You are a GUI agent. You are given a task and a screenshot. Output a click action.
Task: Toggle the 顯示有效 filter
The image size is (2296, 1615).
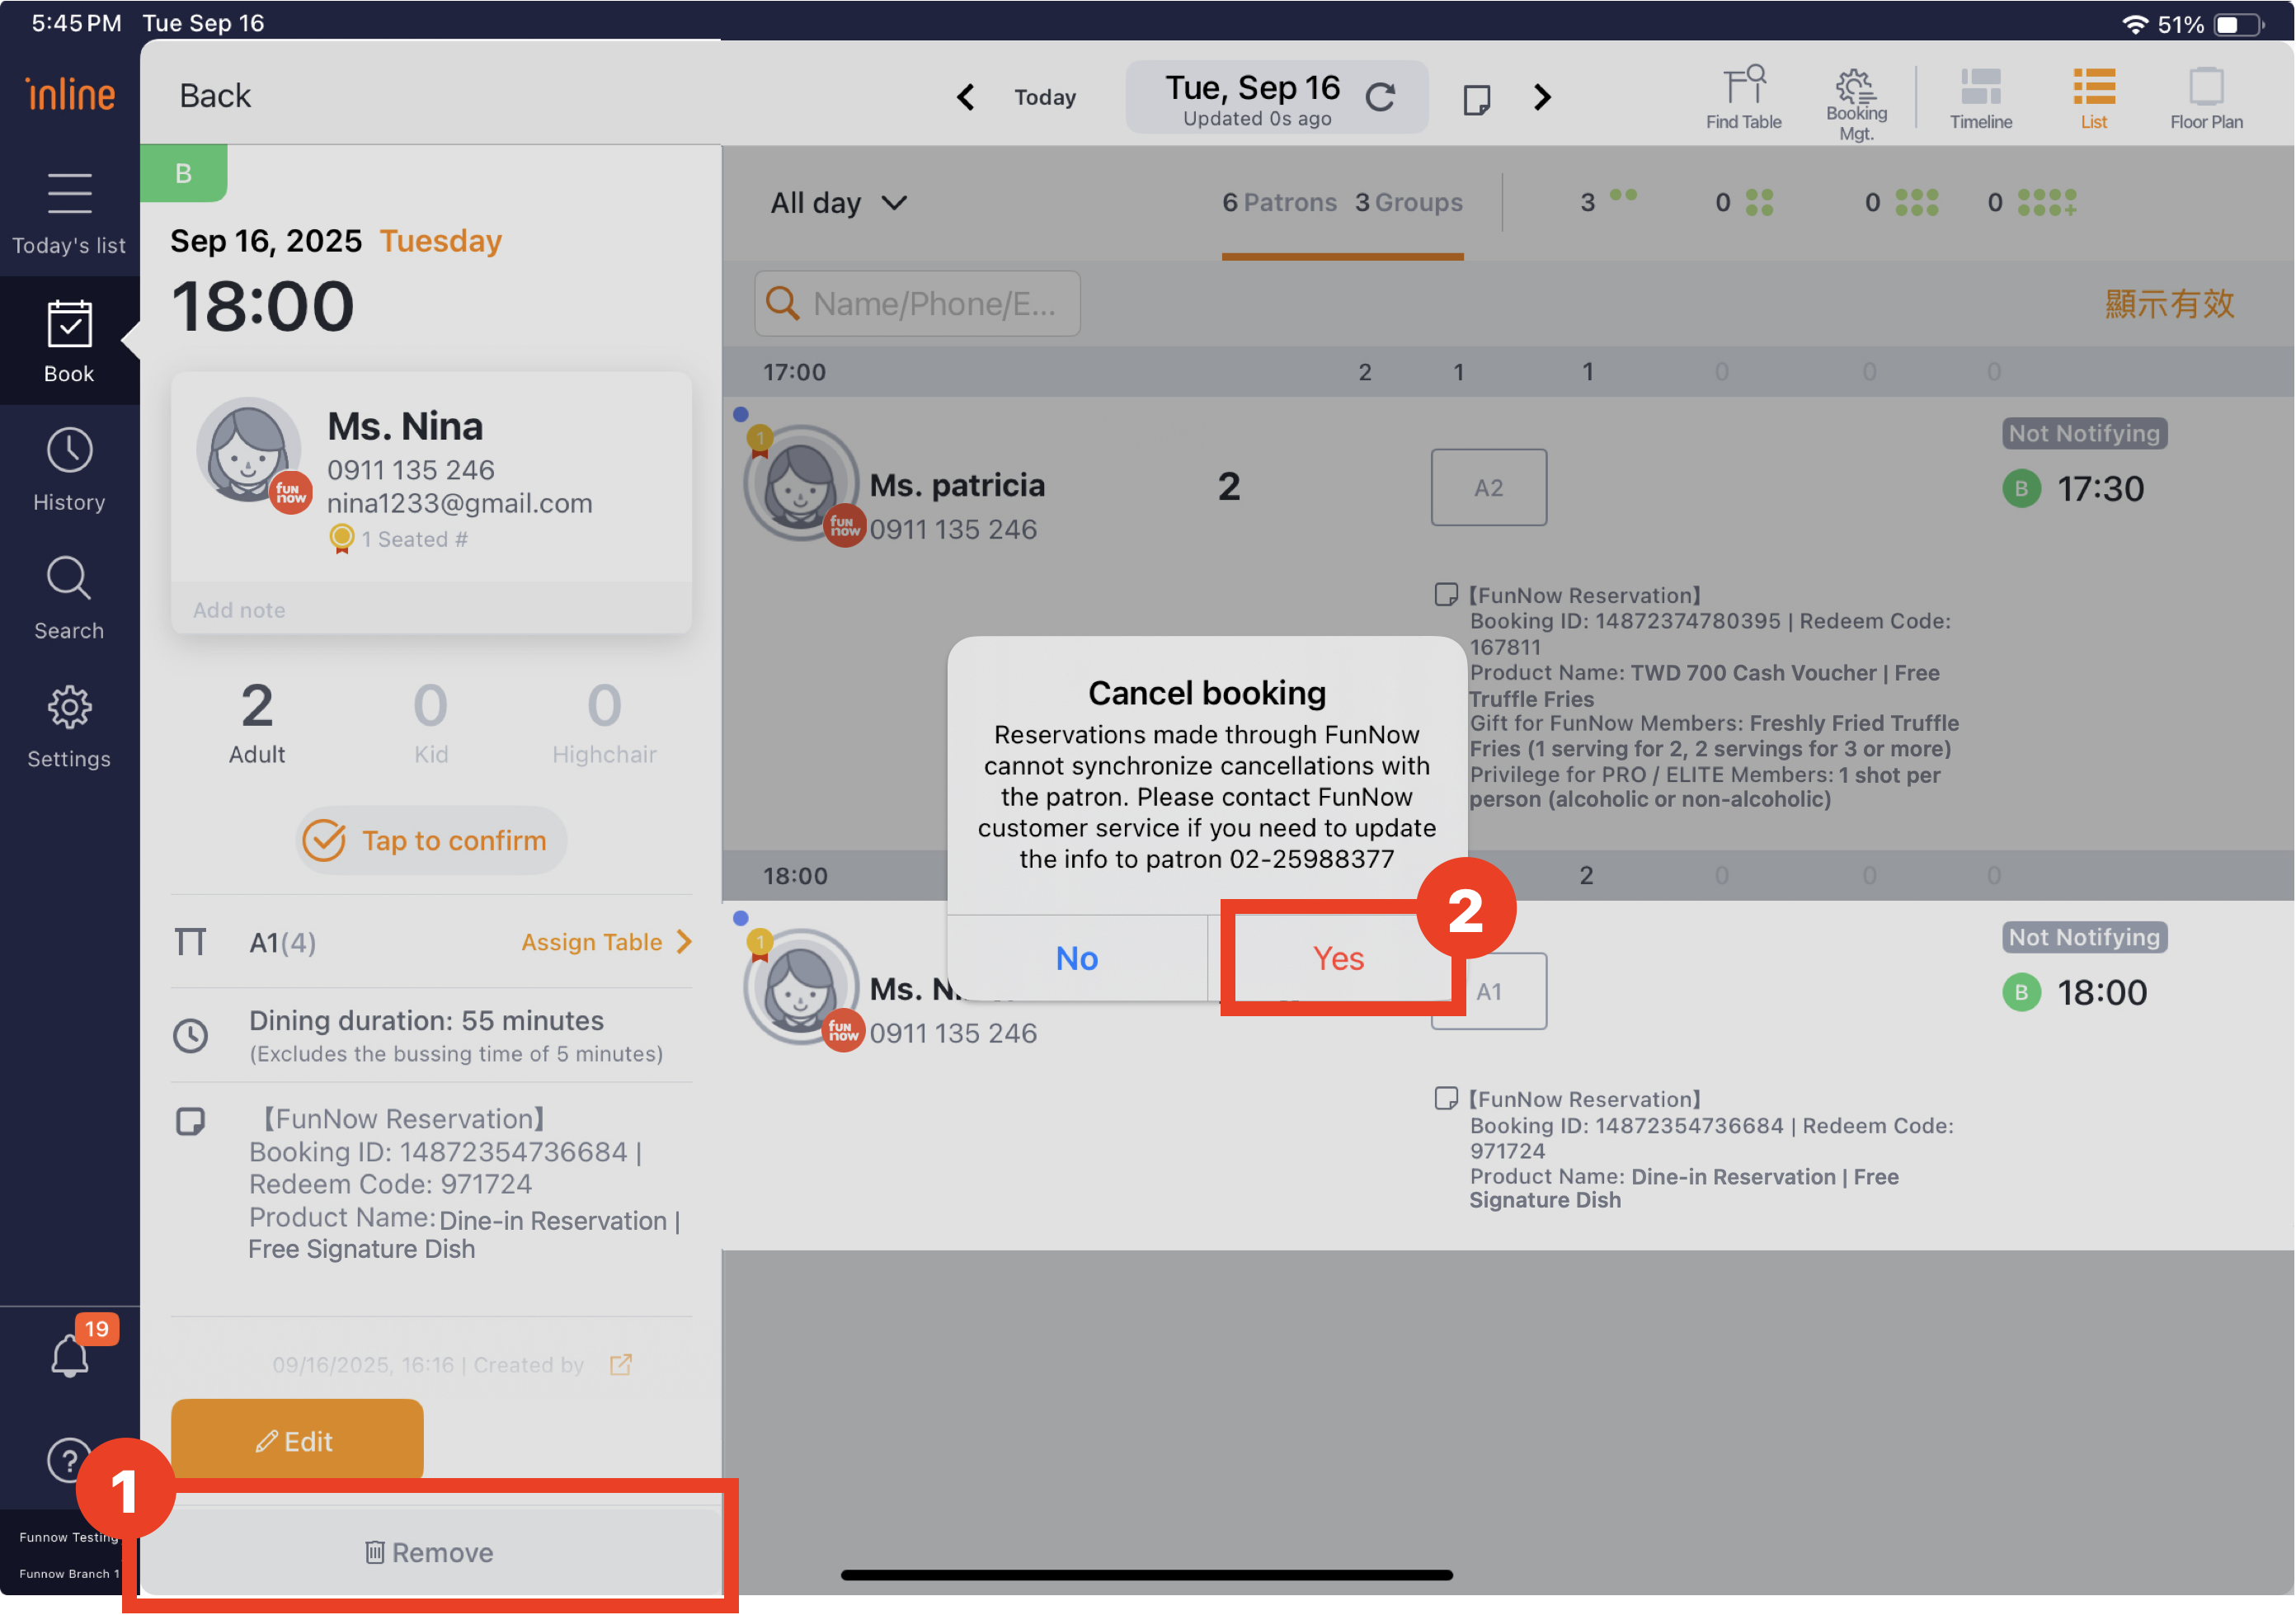pos(2168,304)
